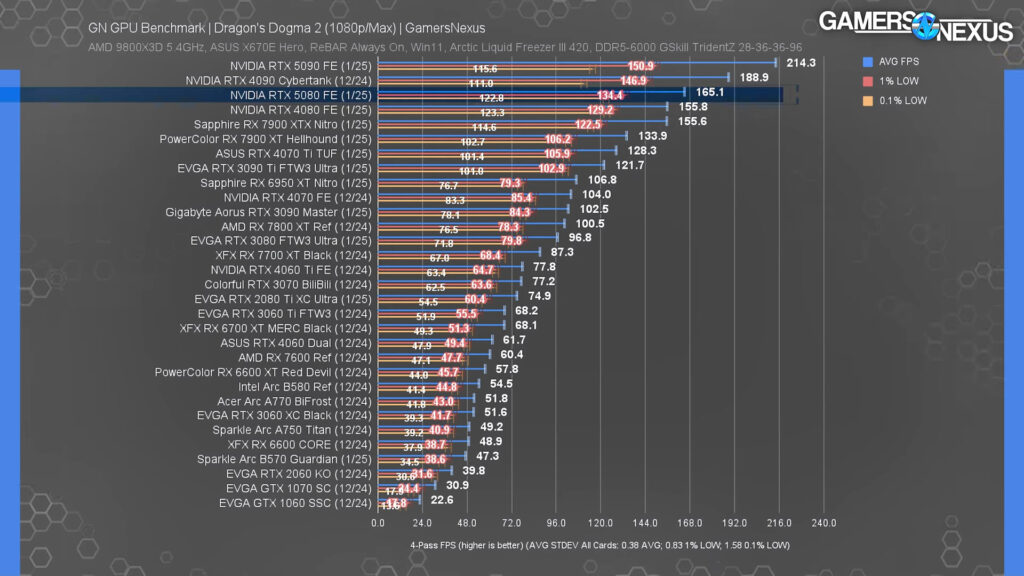The height and width of the screenshot is (576, 1024).
Task: Click the 115.6 0.1% low value
Action: (485, 69)
